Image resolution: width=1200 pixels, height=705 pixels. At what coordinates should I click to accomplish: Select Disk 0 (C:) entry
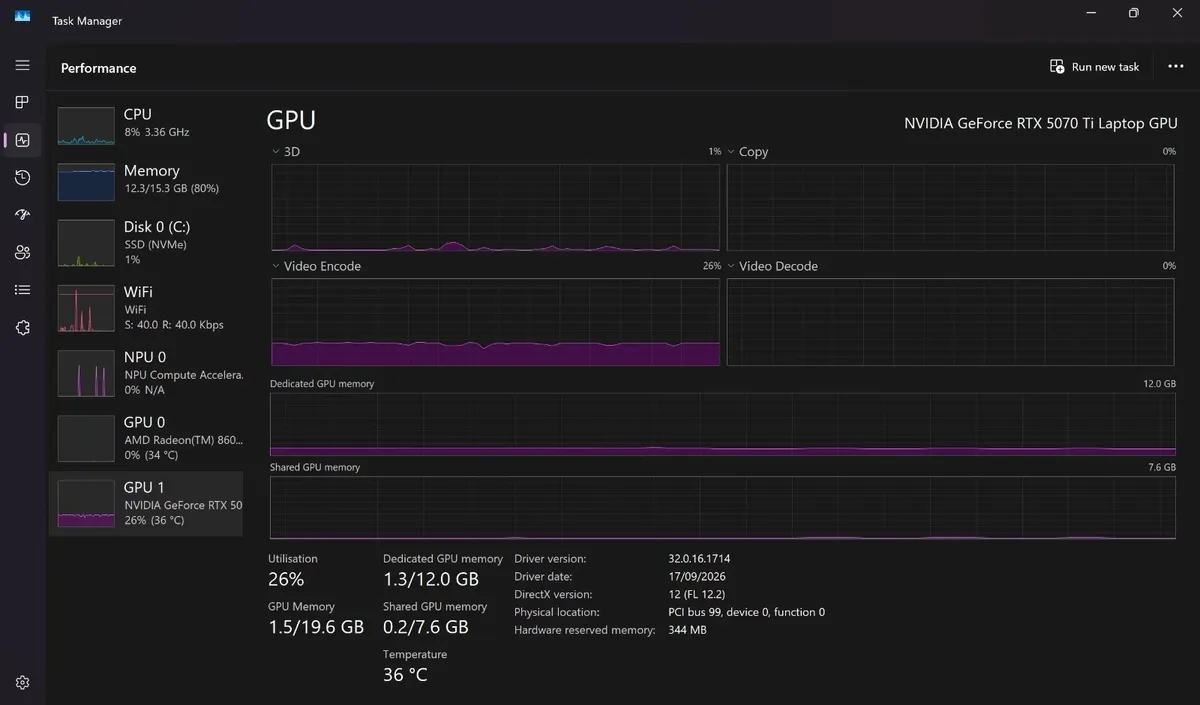[x=146, y=243]
